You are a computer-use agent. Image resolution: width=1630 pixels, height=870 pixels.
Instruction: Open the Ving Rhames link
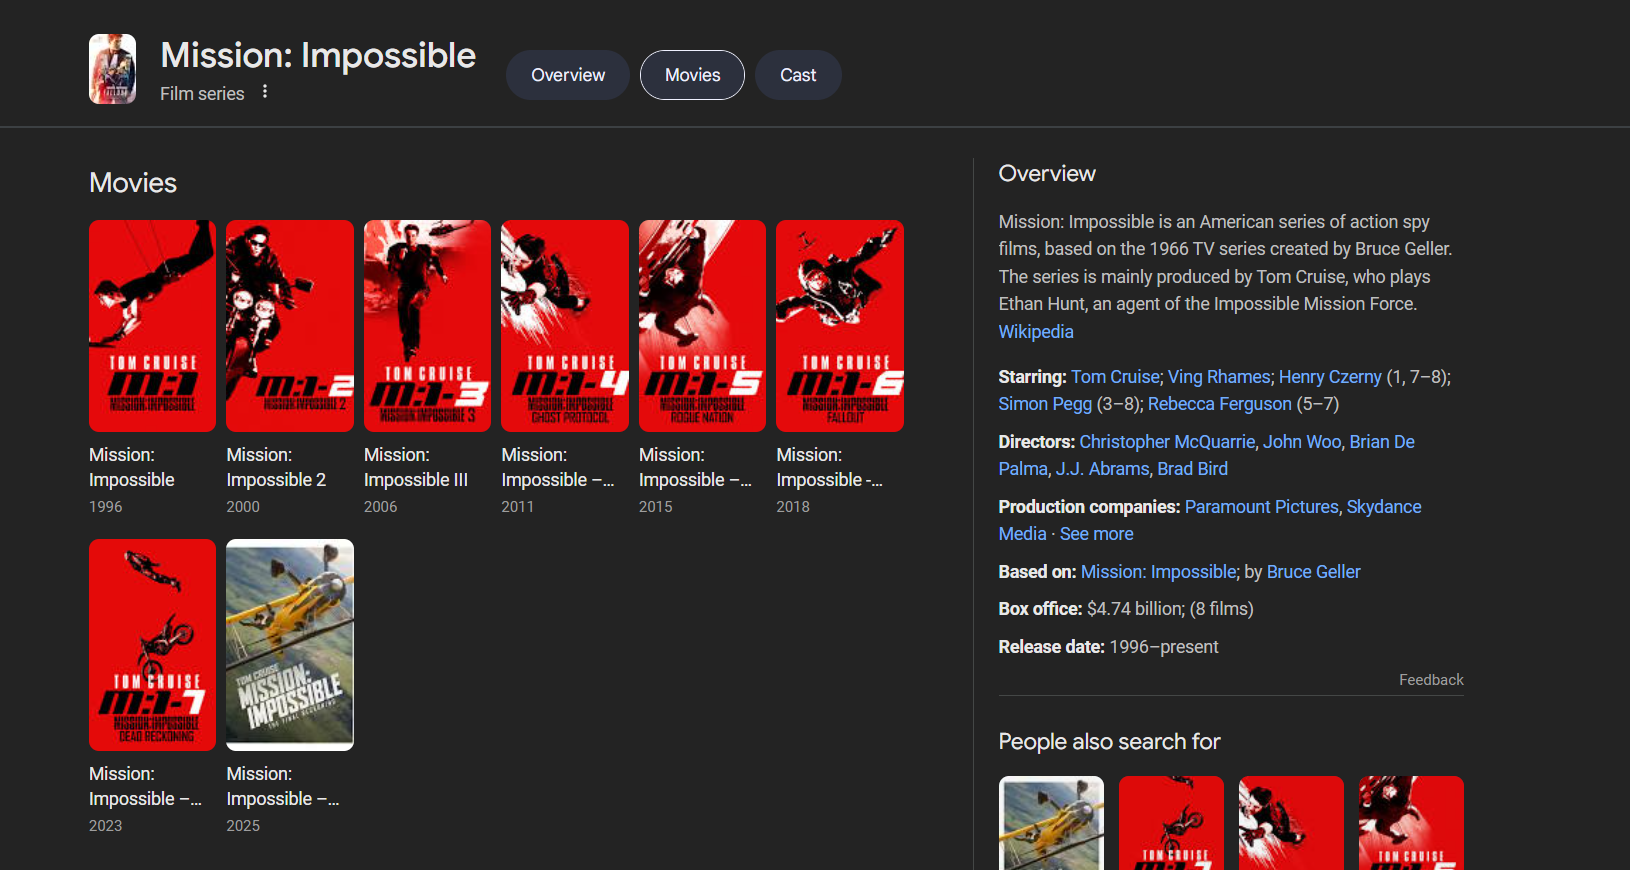click(1219, 377)
